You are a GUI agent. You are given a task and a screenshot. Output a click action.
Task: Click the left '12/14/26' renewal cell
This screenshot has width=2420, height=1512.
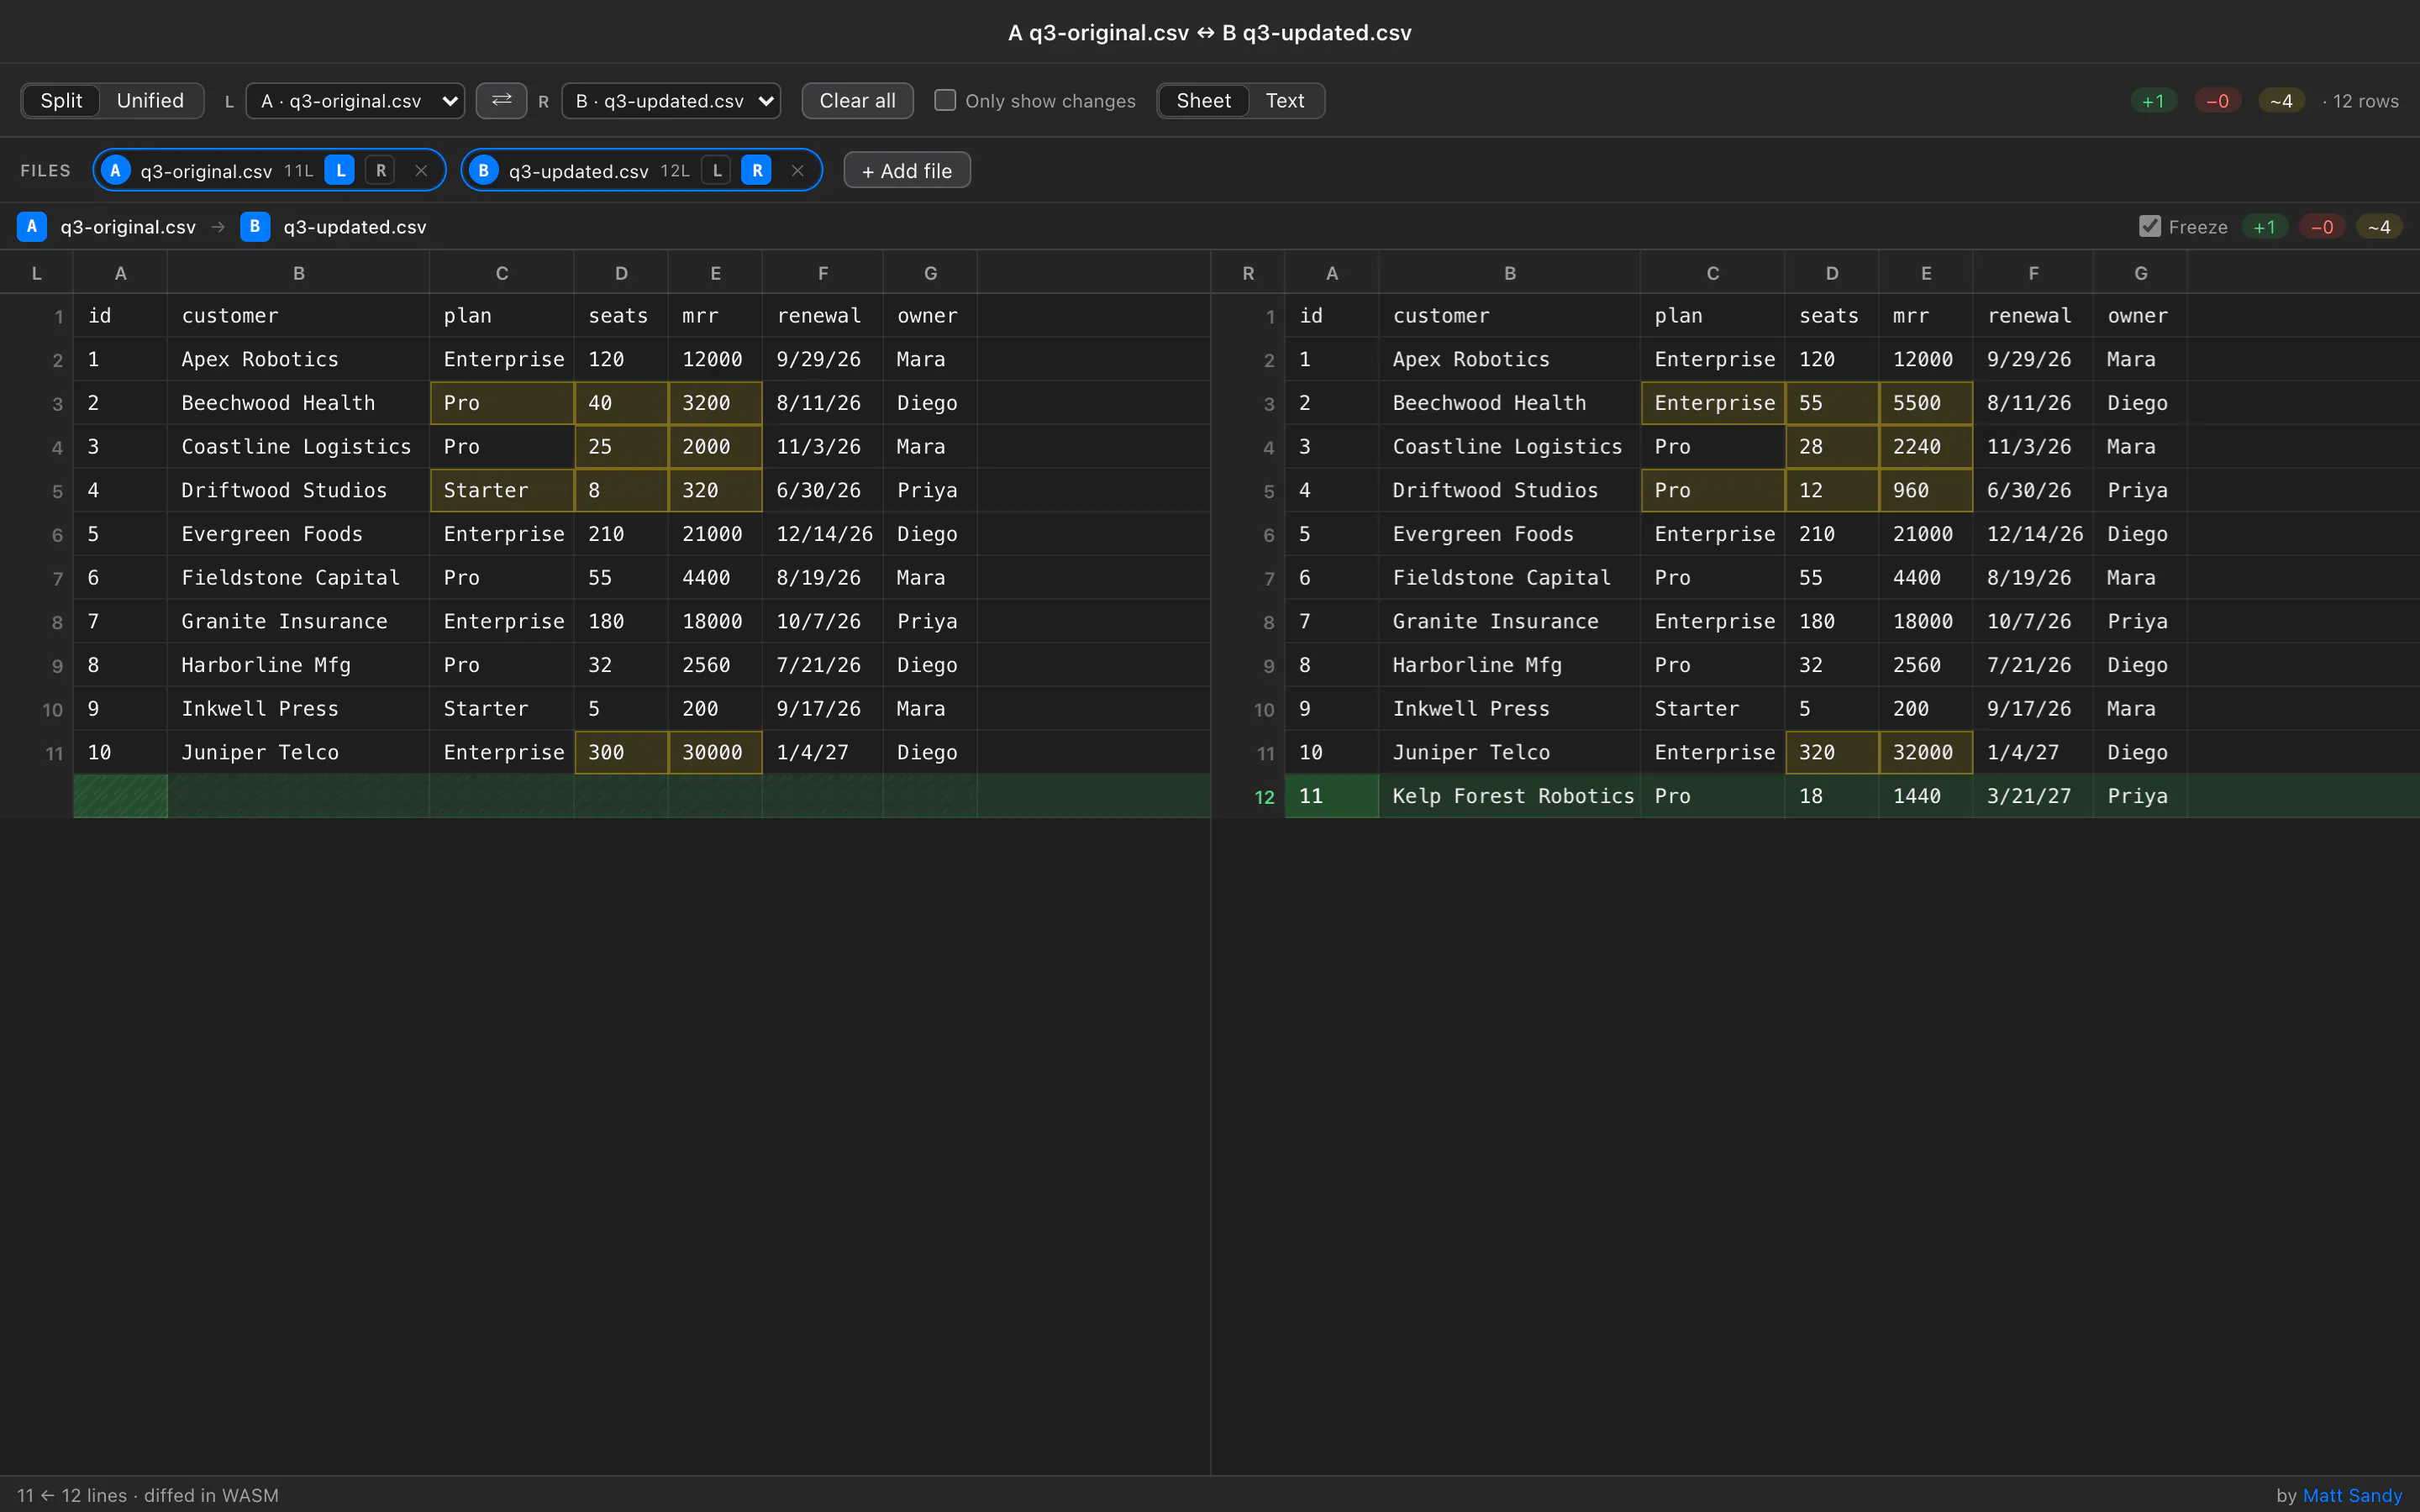(x=822, y=534)
